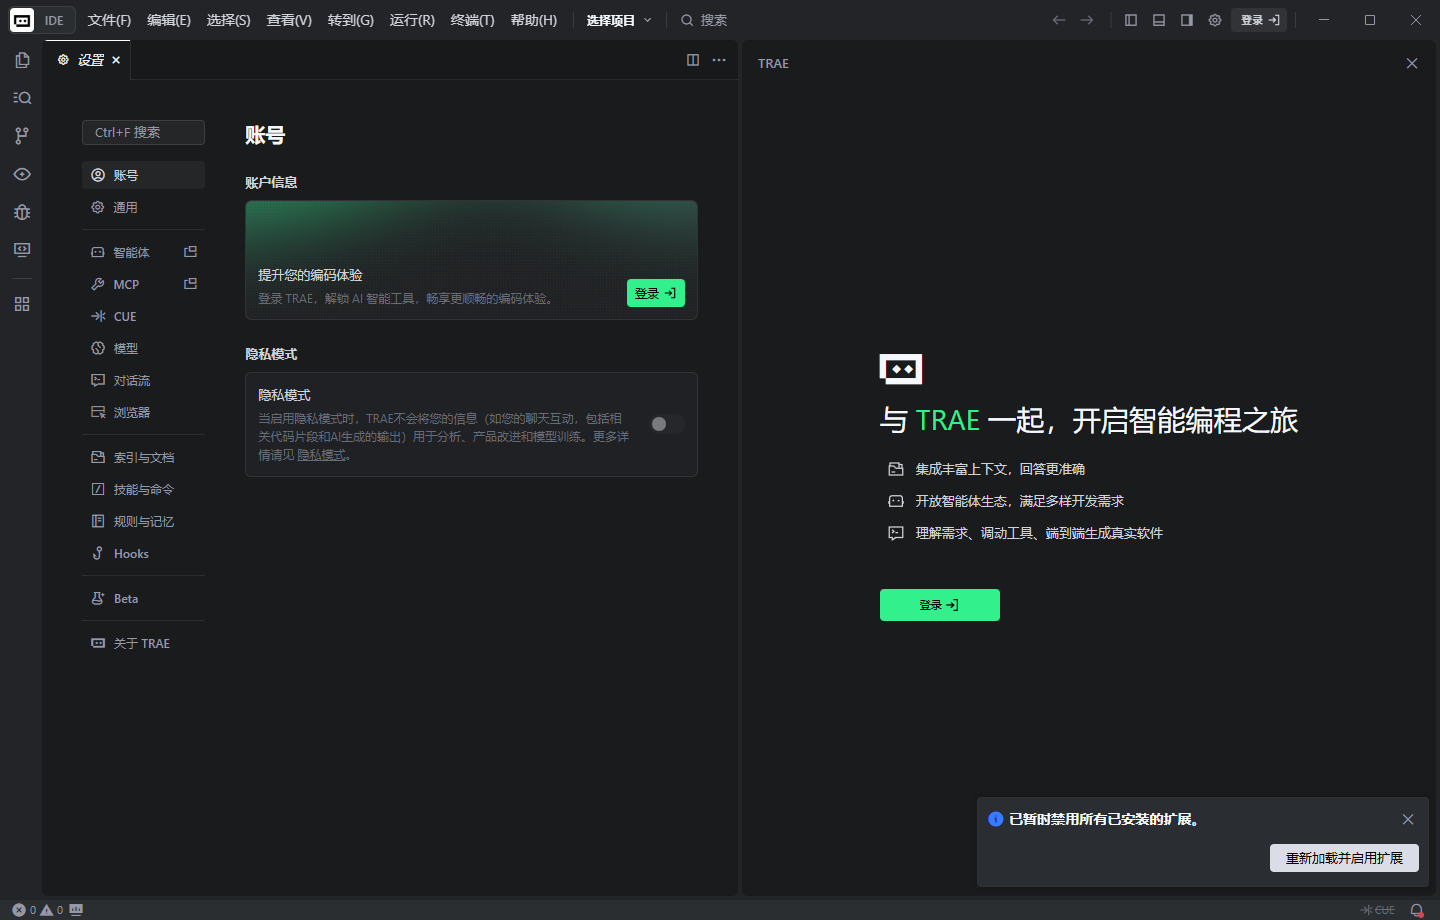Image resolution: width=1440 pixels, height=920 pixels.
Task: Select 模型 in settings sidebar
Action: point(143,348)
